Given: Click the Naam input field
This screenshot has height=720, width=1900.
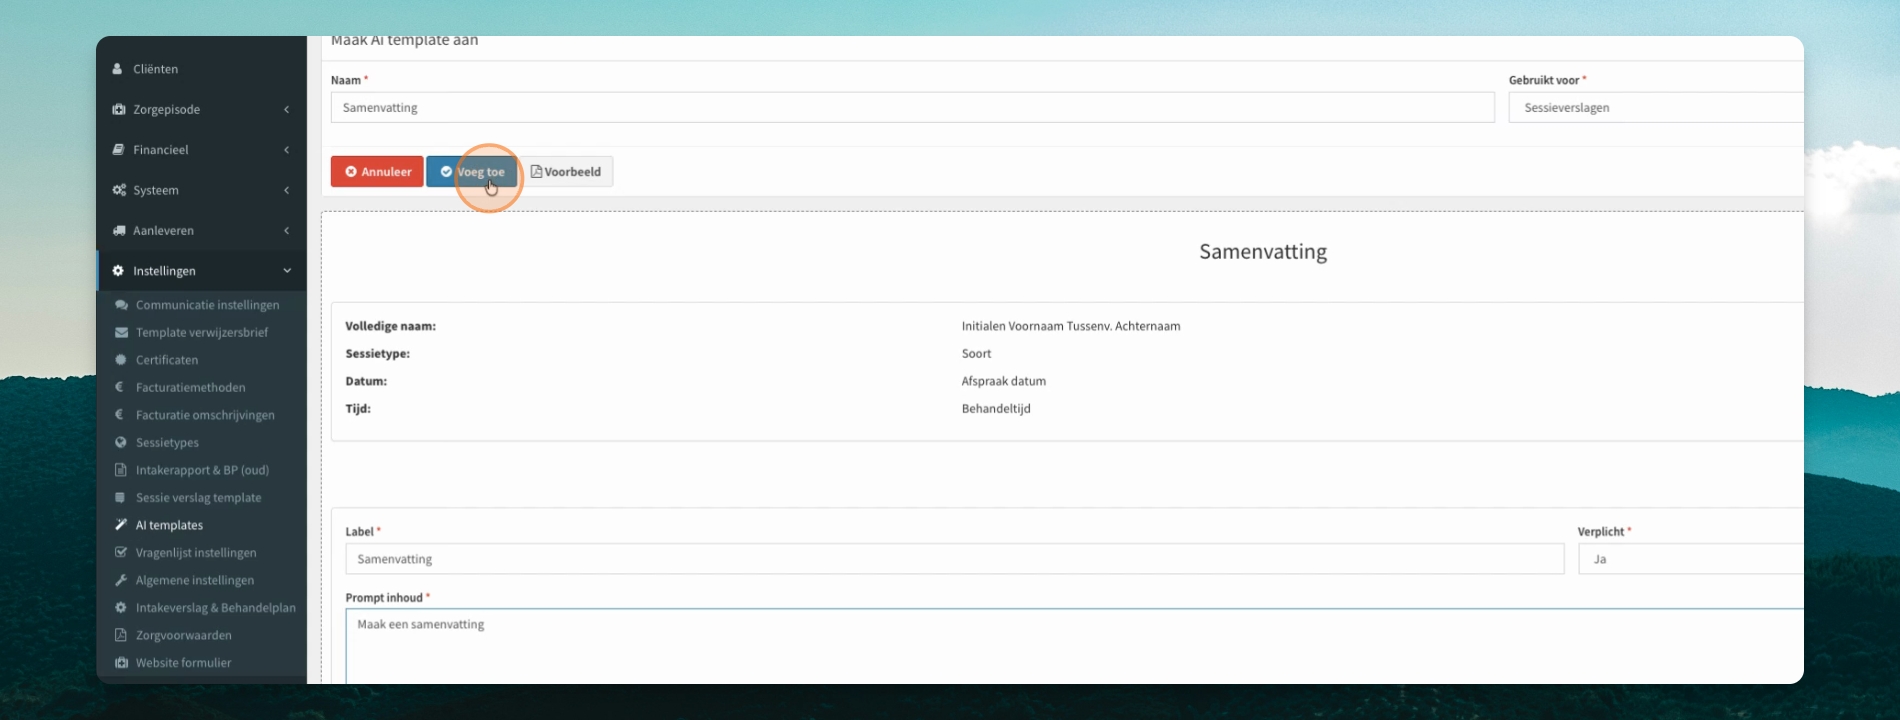Looking at the screenshot, I should tap(912, 107).
